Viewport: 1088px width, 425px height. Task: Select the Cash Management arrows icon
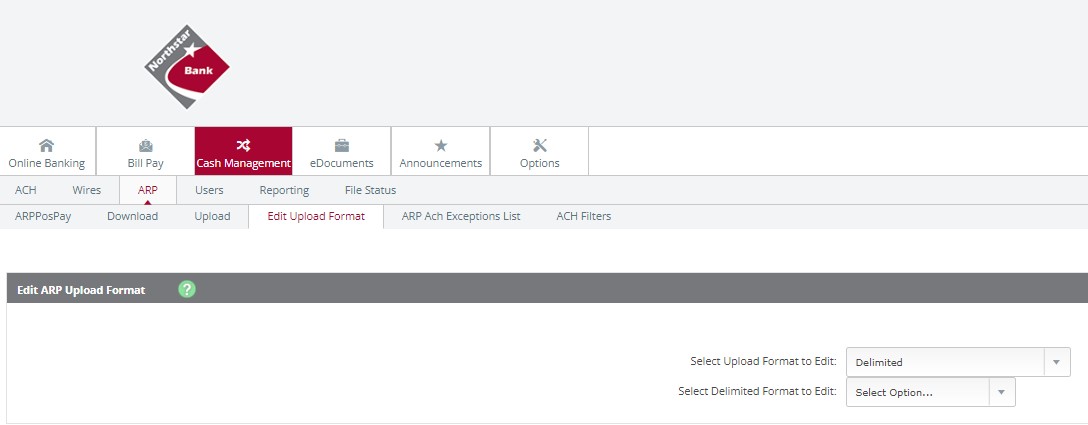[243, 145]
